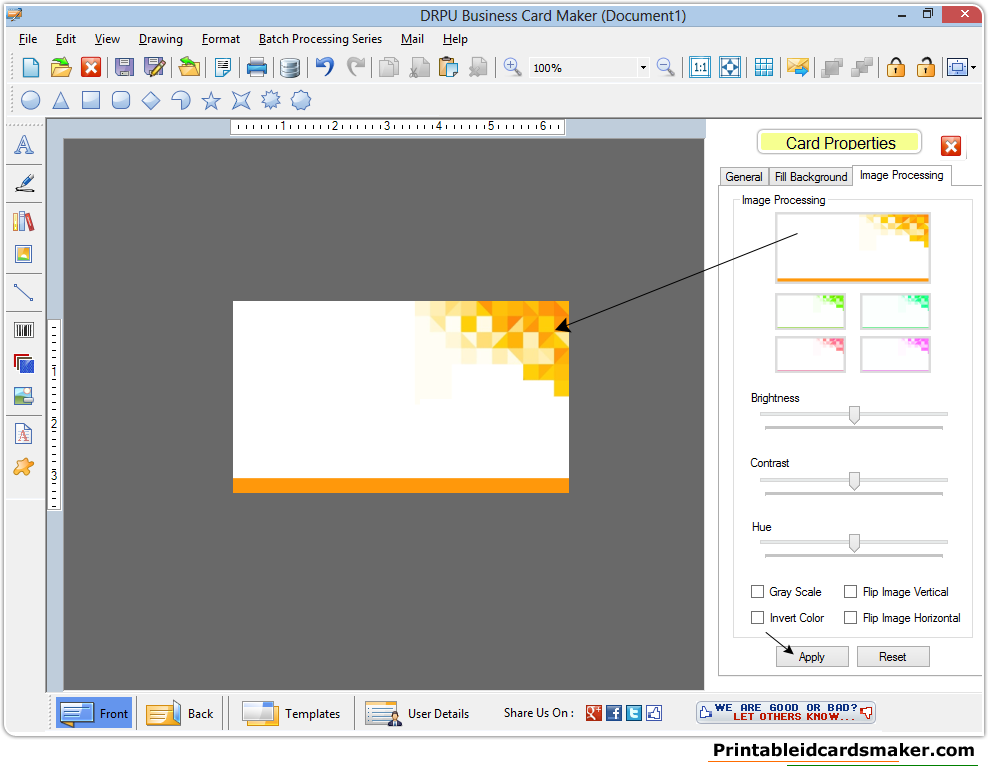Click the Contrast slider handle
The image size is (988, 766).
pyautogui.click(x=854, y=480)
